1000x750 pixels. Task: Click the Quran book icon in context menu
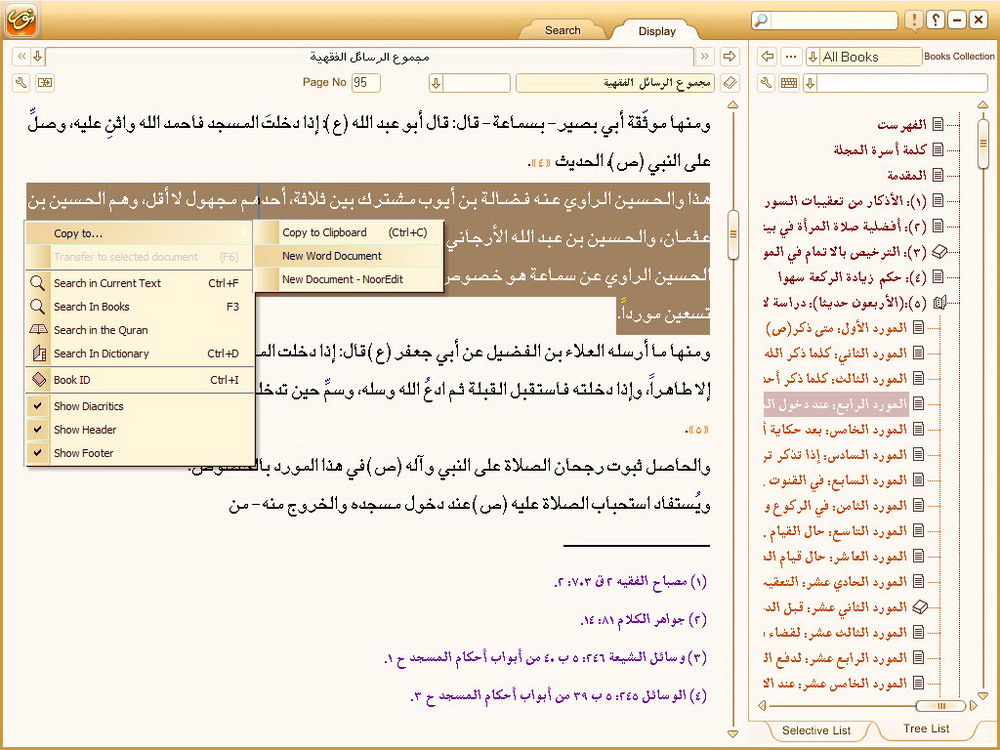38,330
